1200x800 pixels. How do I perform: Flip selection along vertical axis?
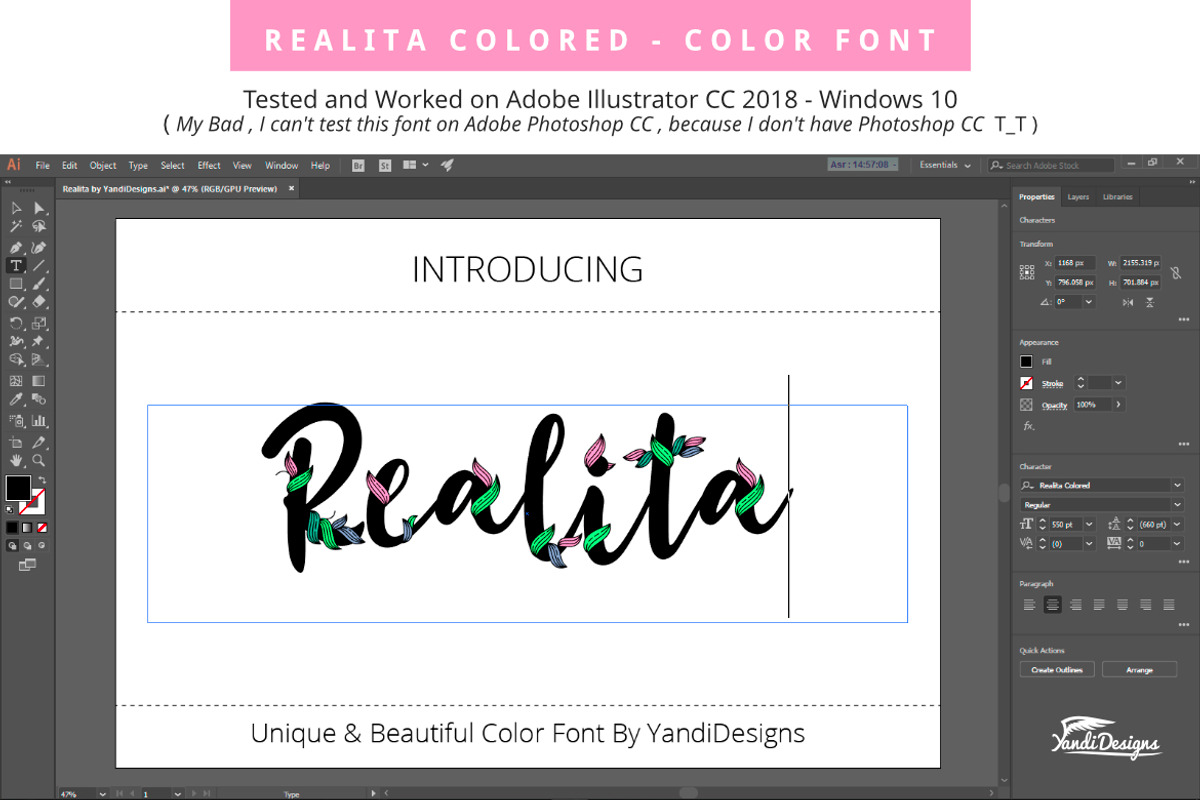click(1150, 302)
